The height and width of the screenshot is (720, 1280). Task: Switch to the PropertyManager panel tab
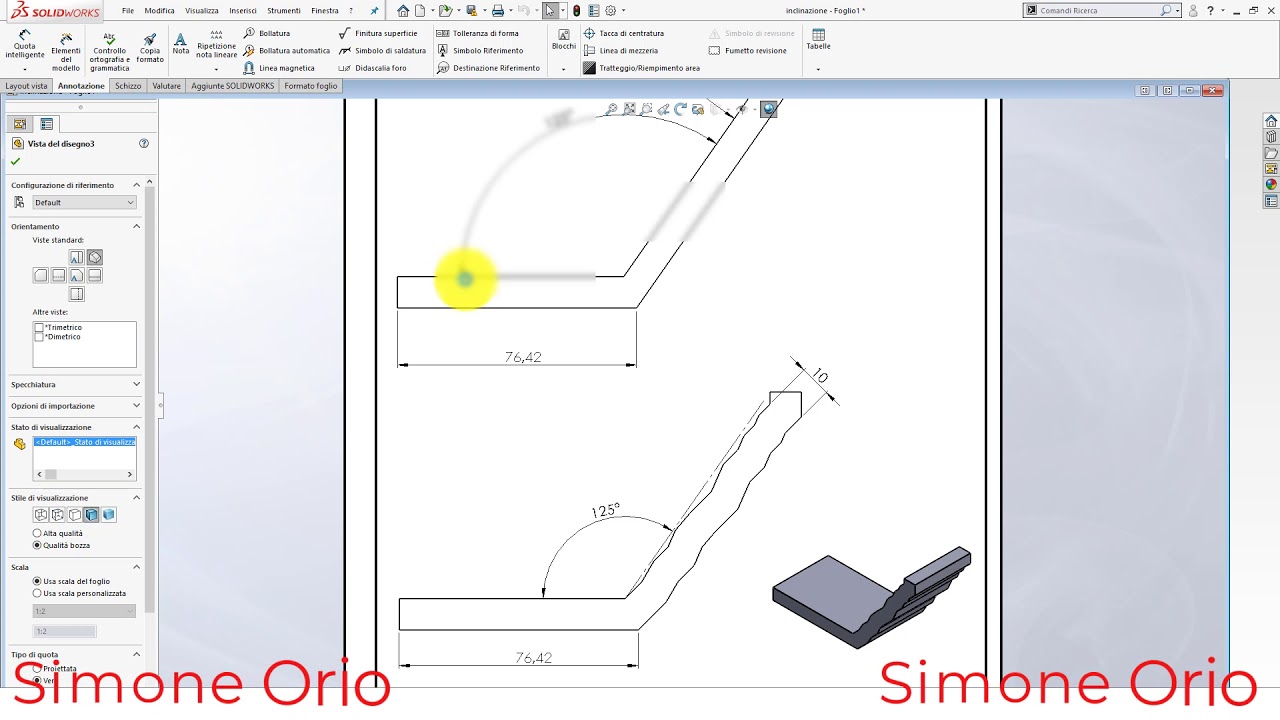tap(46, 124)
